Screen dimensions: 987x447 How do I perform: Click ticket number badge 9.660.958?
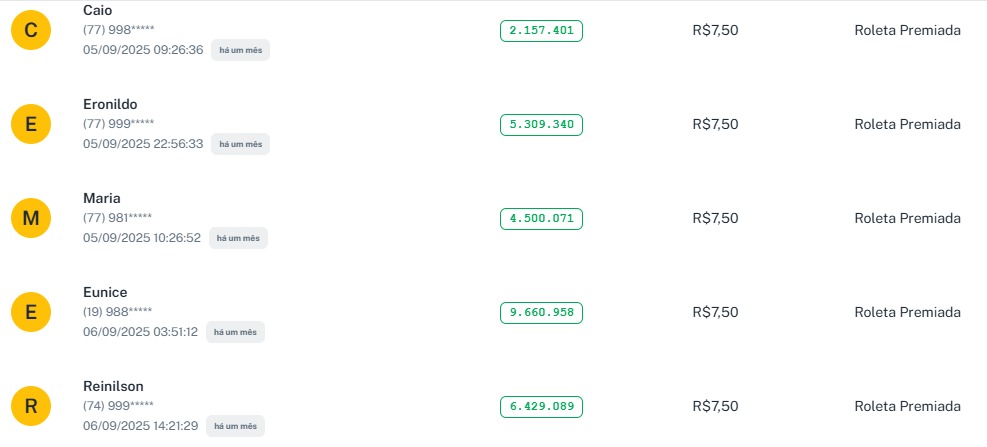[x=541, y=313]
